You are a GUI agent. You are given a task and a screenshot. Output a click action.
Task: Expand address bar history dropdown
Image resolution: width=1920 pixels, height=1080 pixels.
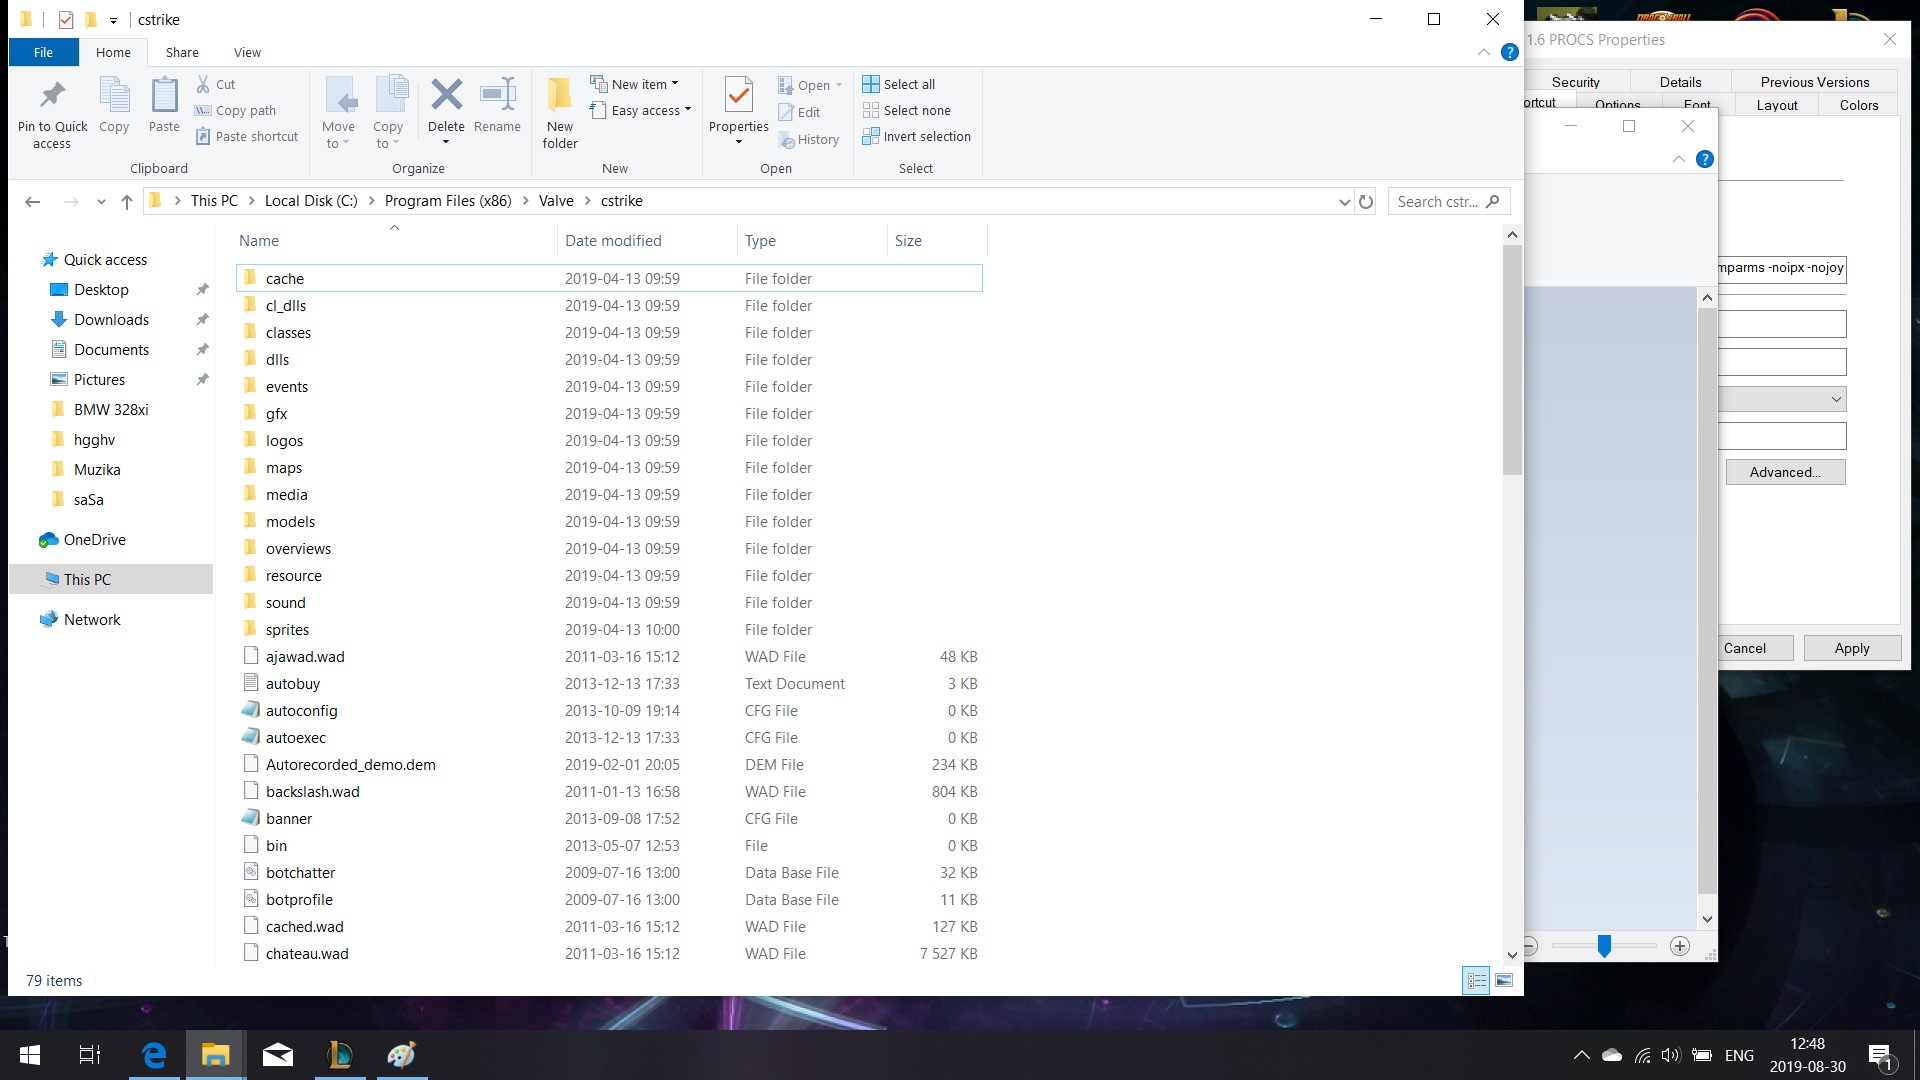[x=1344, y=201]
